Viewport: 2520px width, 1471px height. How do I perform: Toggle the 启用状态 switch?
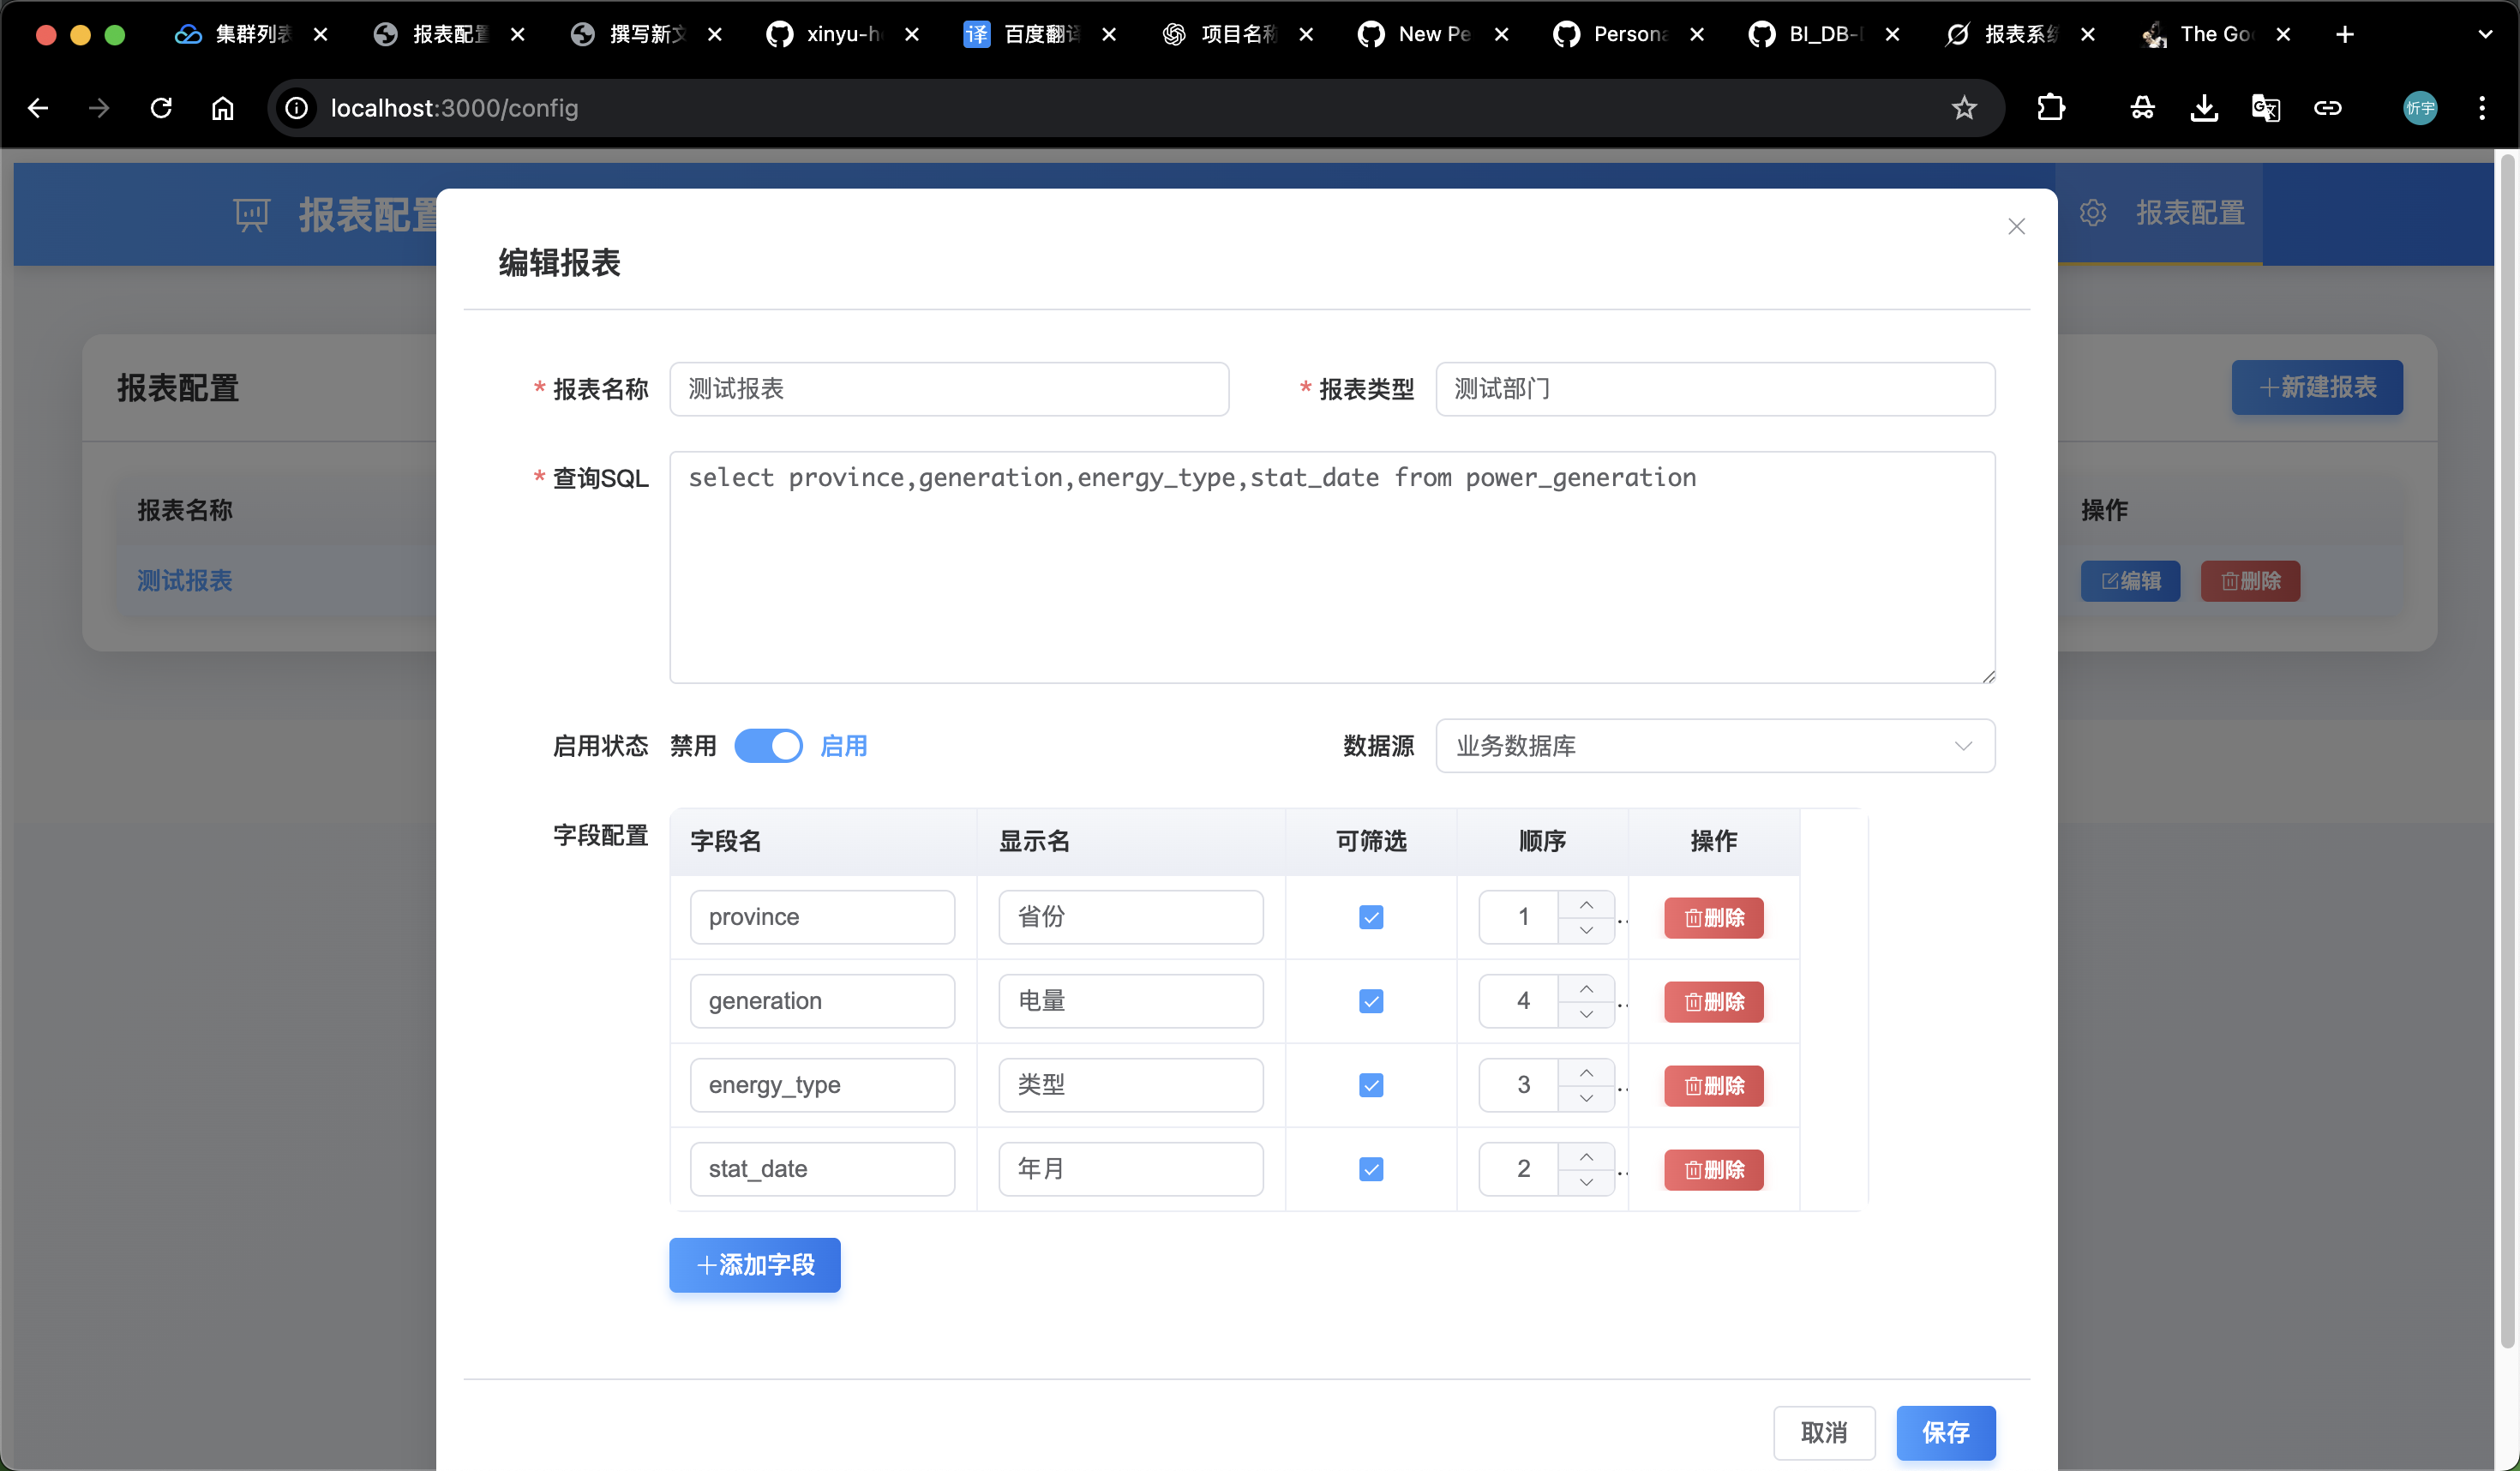(x=768, y=746)
